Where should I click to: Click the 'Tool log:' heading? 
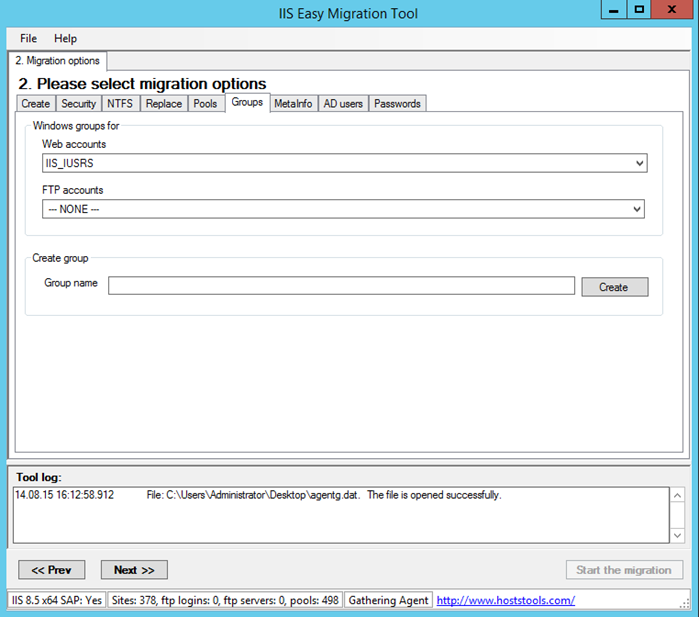[39, 477]
